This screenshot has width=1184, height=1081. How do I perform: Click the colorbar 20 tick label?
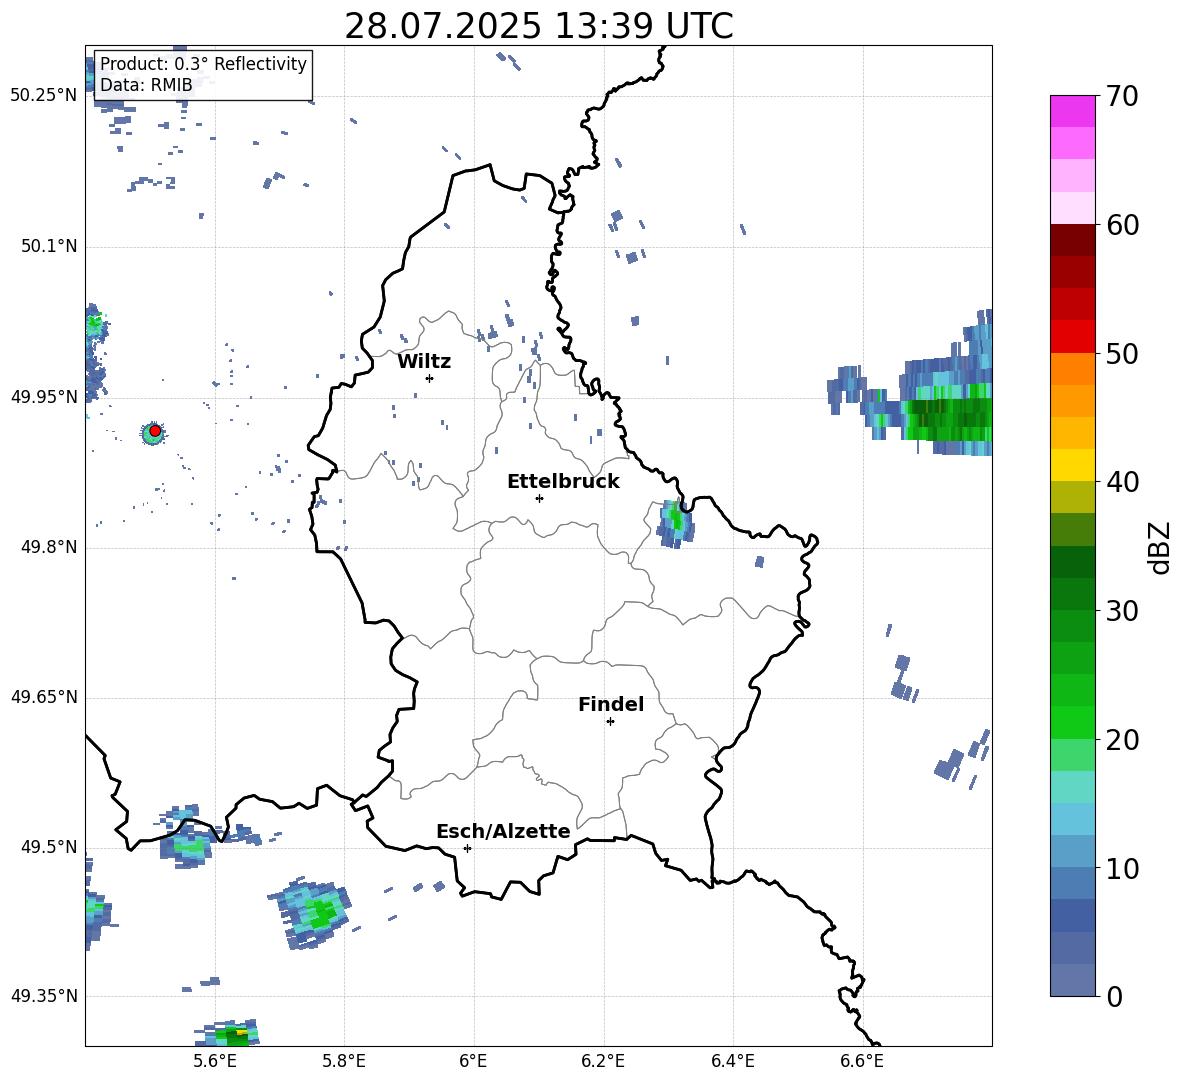click(1123, 740)
